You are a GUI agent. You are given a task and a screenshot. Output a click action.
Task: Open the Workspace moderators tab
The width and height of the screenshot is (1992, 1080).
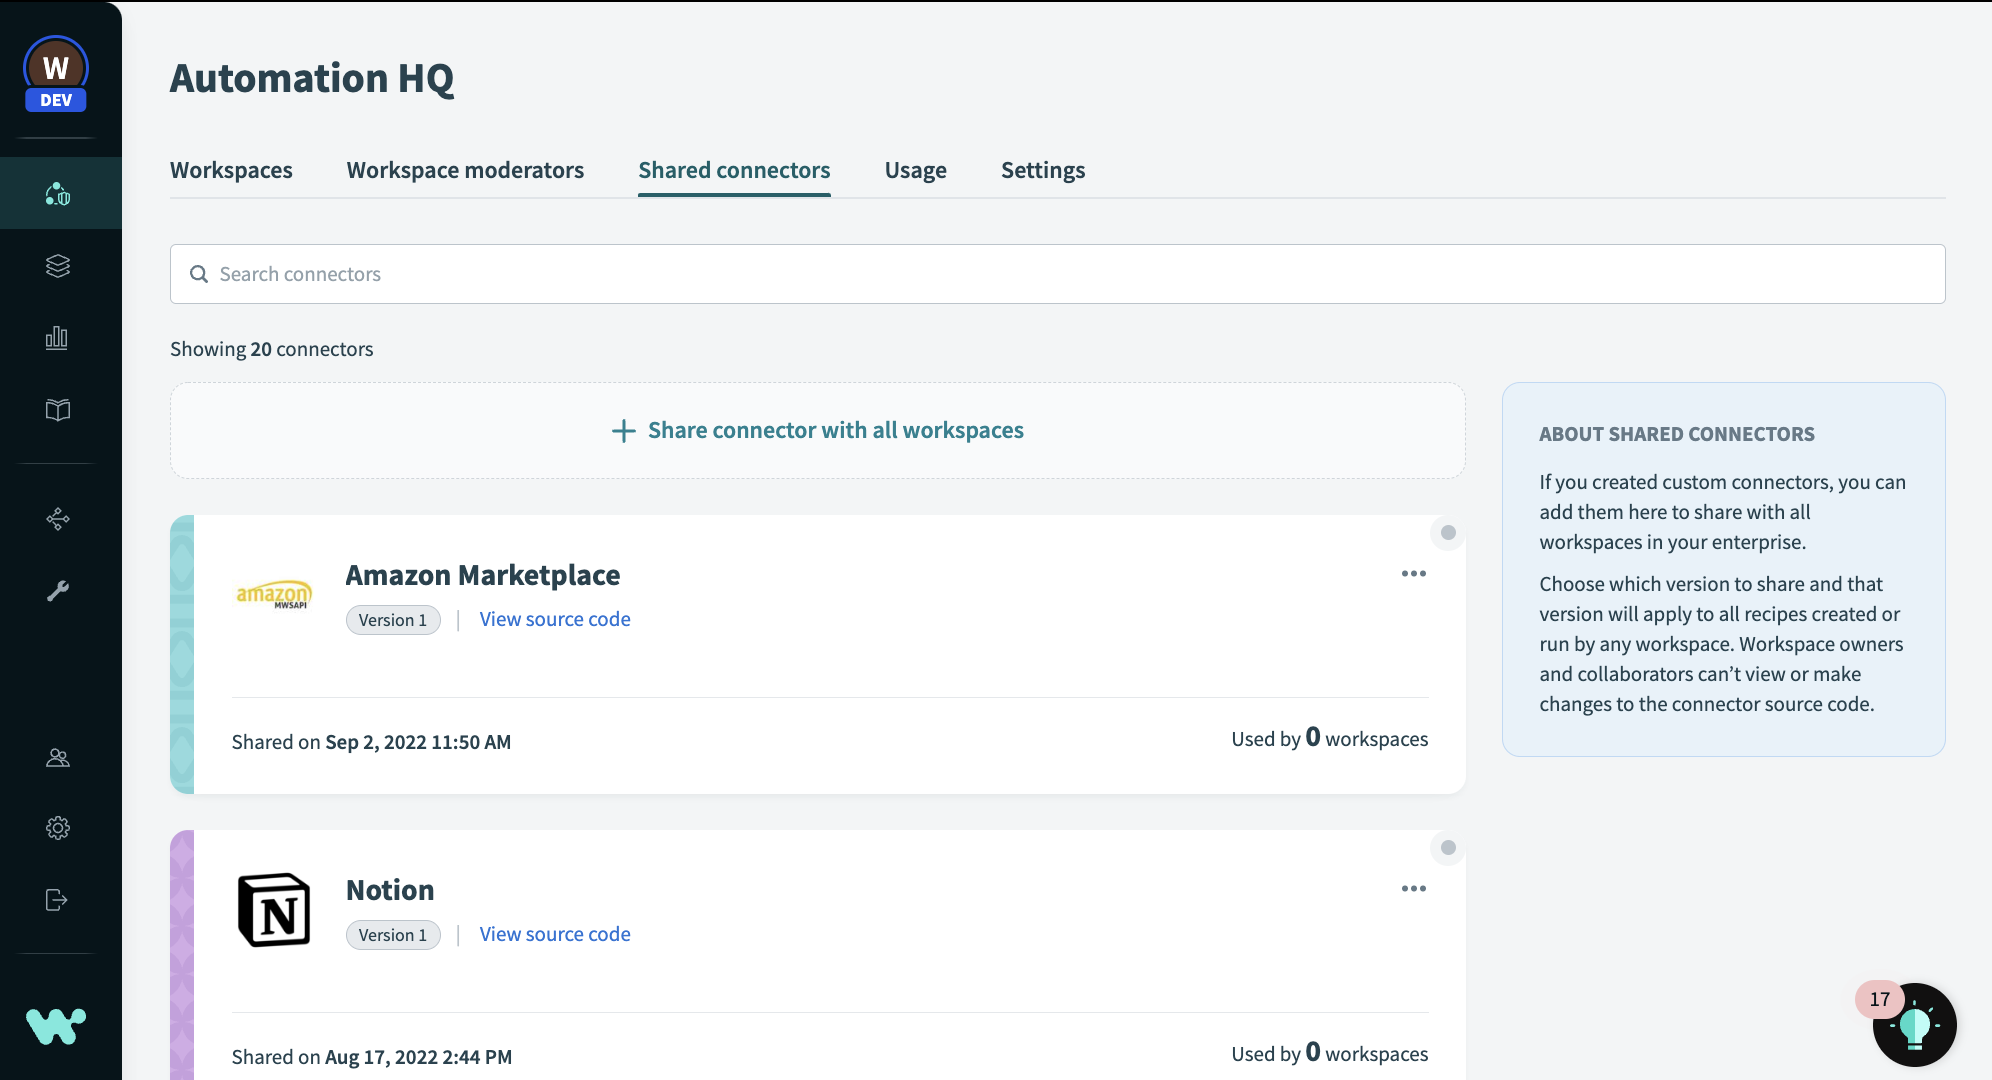tap(465, 170)
